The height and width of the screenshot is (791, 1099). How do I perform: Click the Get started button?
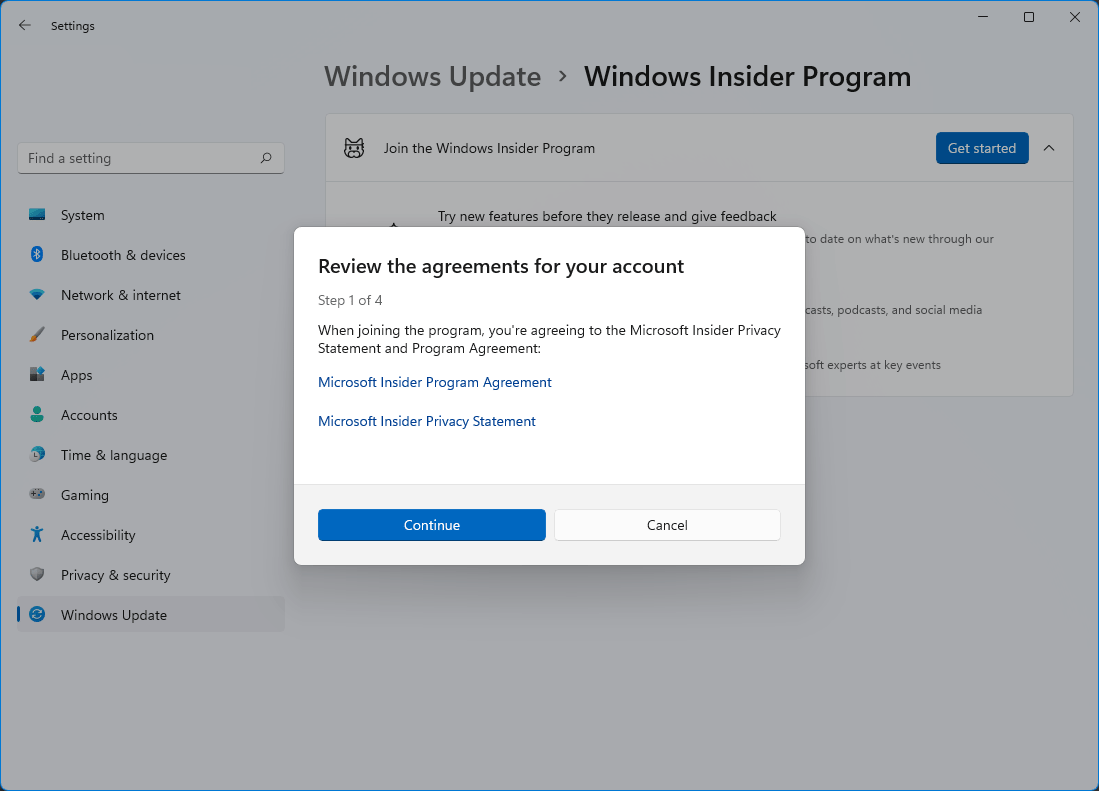pyautogui.click(x=981, y=147)
